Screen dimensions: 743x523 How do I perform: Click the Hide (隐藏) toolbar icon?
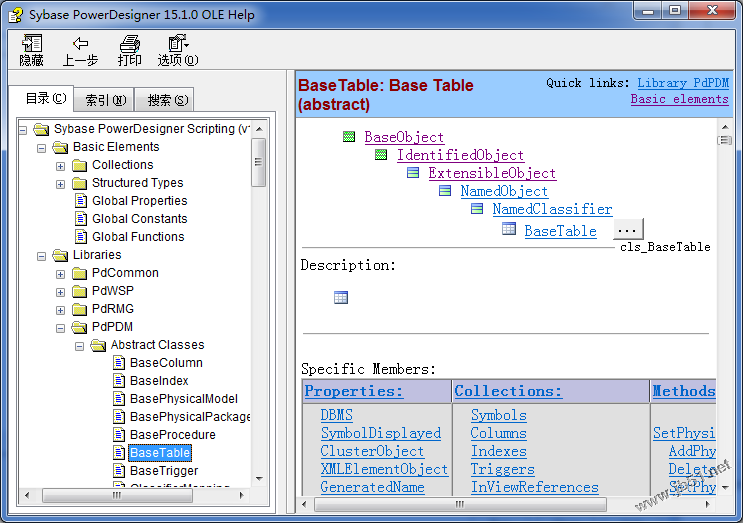32,43
